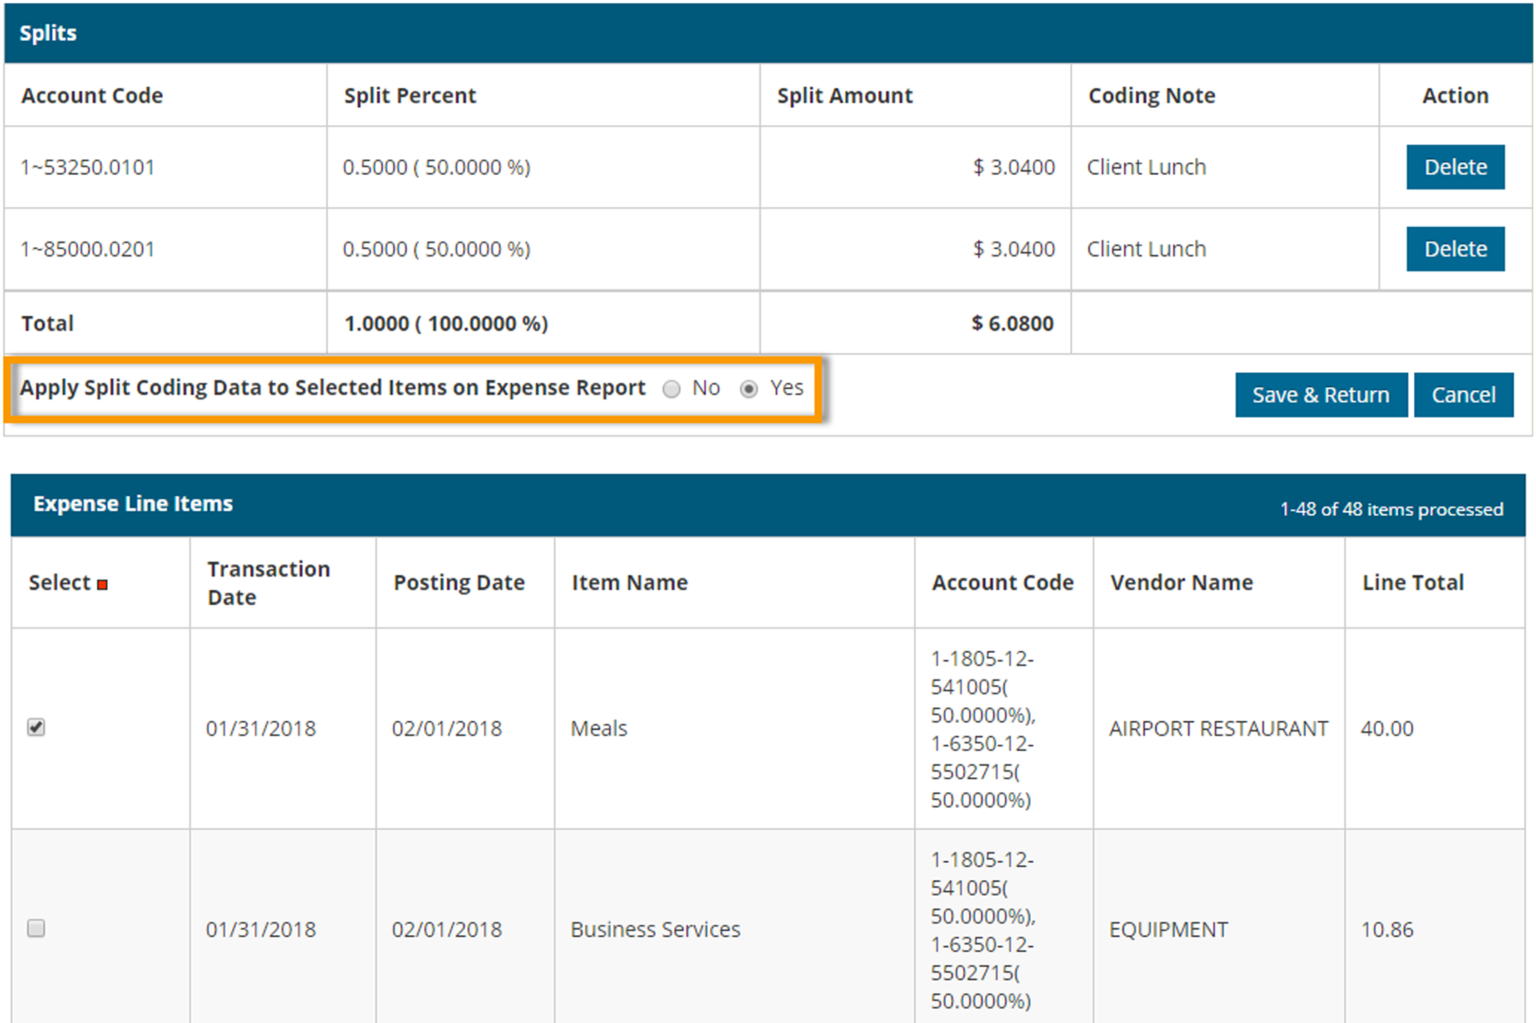Viewport: 1536px width, 1023px height.
Task: Select the No radio option for applying split coding
Action: [672, 389]
